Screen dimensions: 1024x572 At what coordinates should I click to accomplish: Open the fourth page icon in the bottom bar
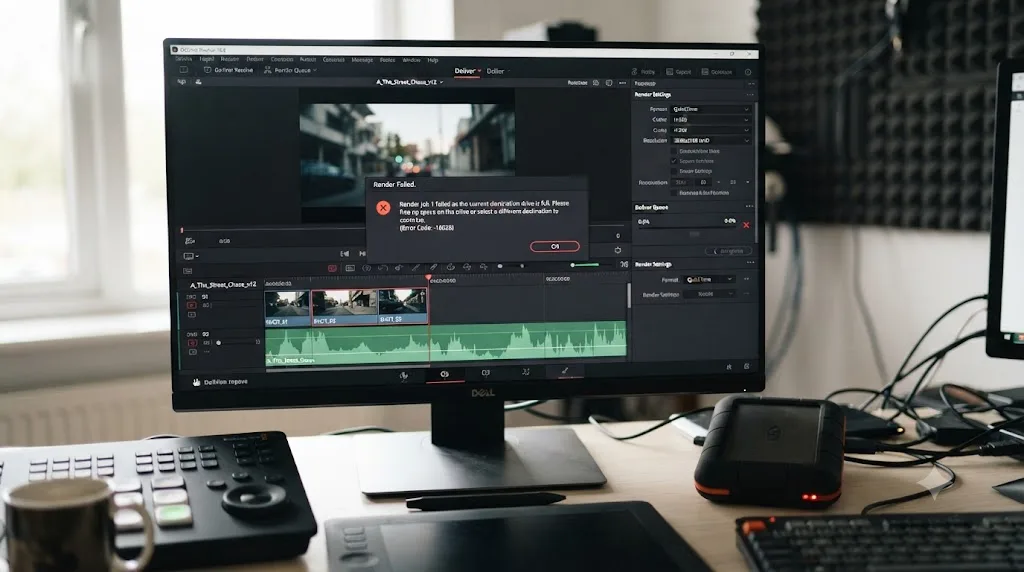click(x=526, y=372)
